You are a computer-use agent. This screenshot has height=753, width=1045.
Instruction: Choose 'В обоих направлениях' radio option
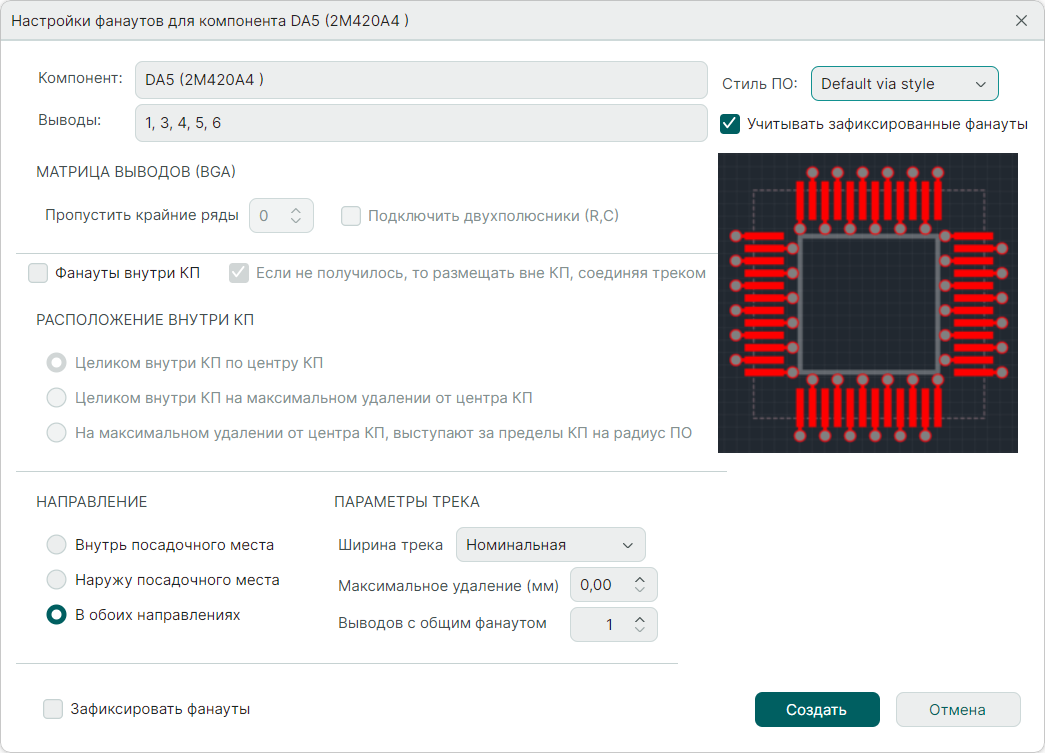click(x=57, y=615)
